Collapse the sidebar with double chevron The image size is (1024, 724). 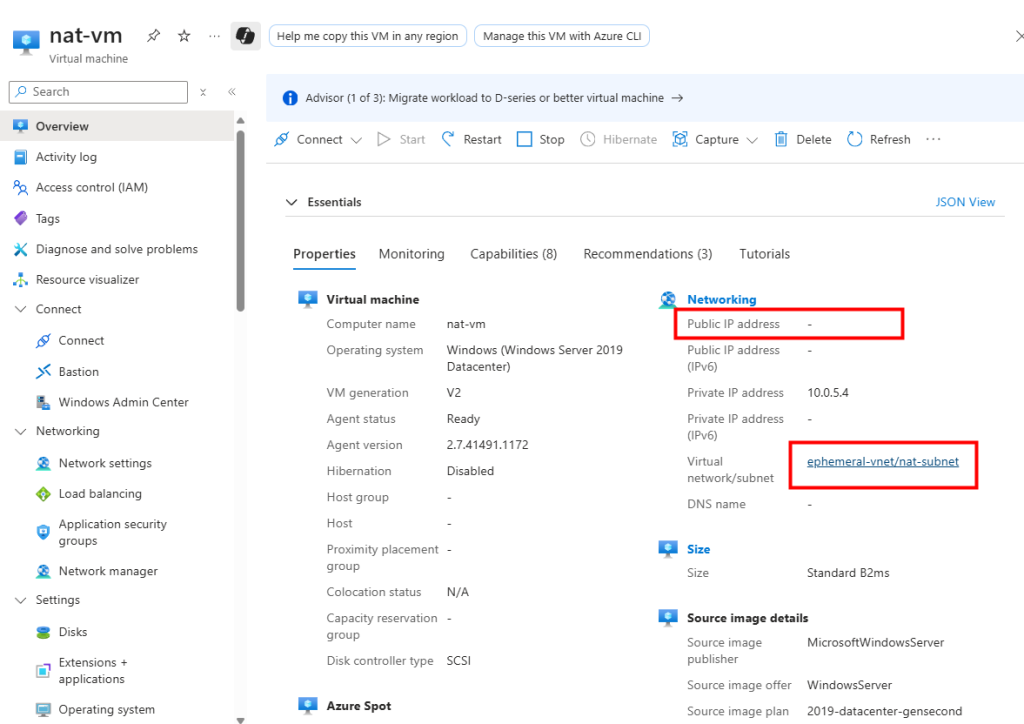coord(232,92)
